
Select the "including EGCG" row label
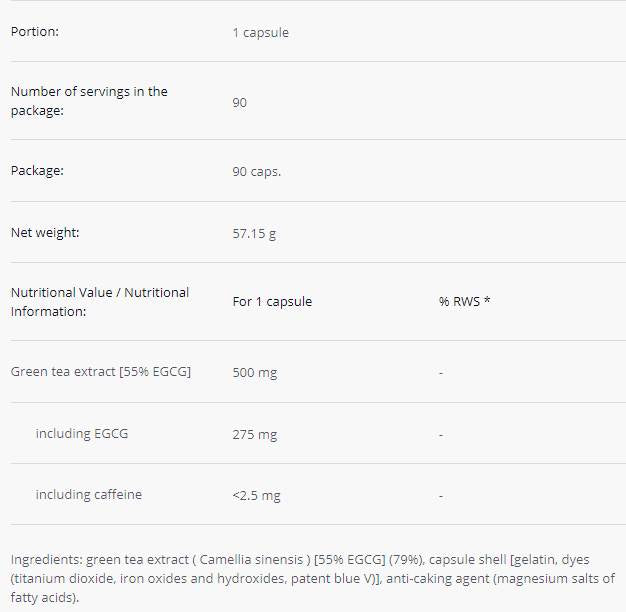click(82, 433)
